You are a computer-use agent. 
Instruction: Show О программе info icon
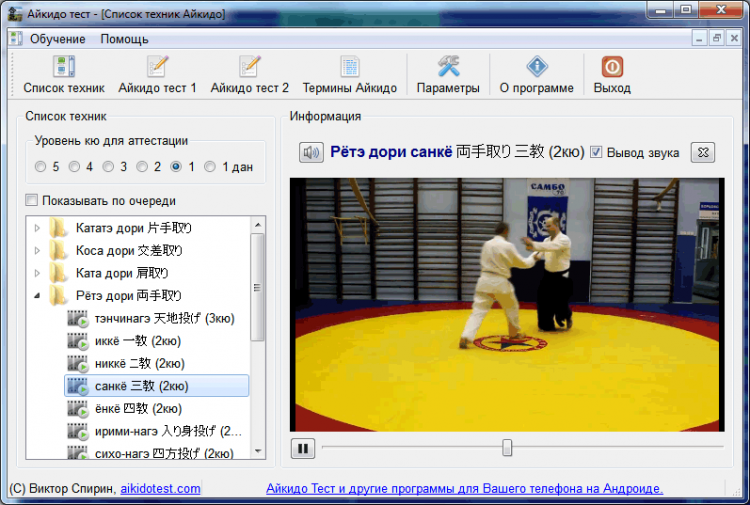(537, 67)
